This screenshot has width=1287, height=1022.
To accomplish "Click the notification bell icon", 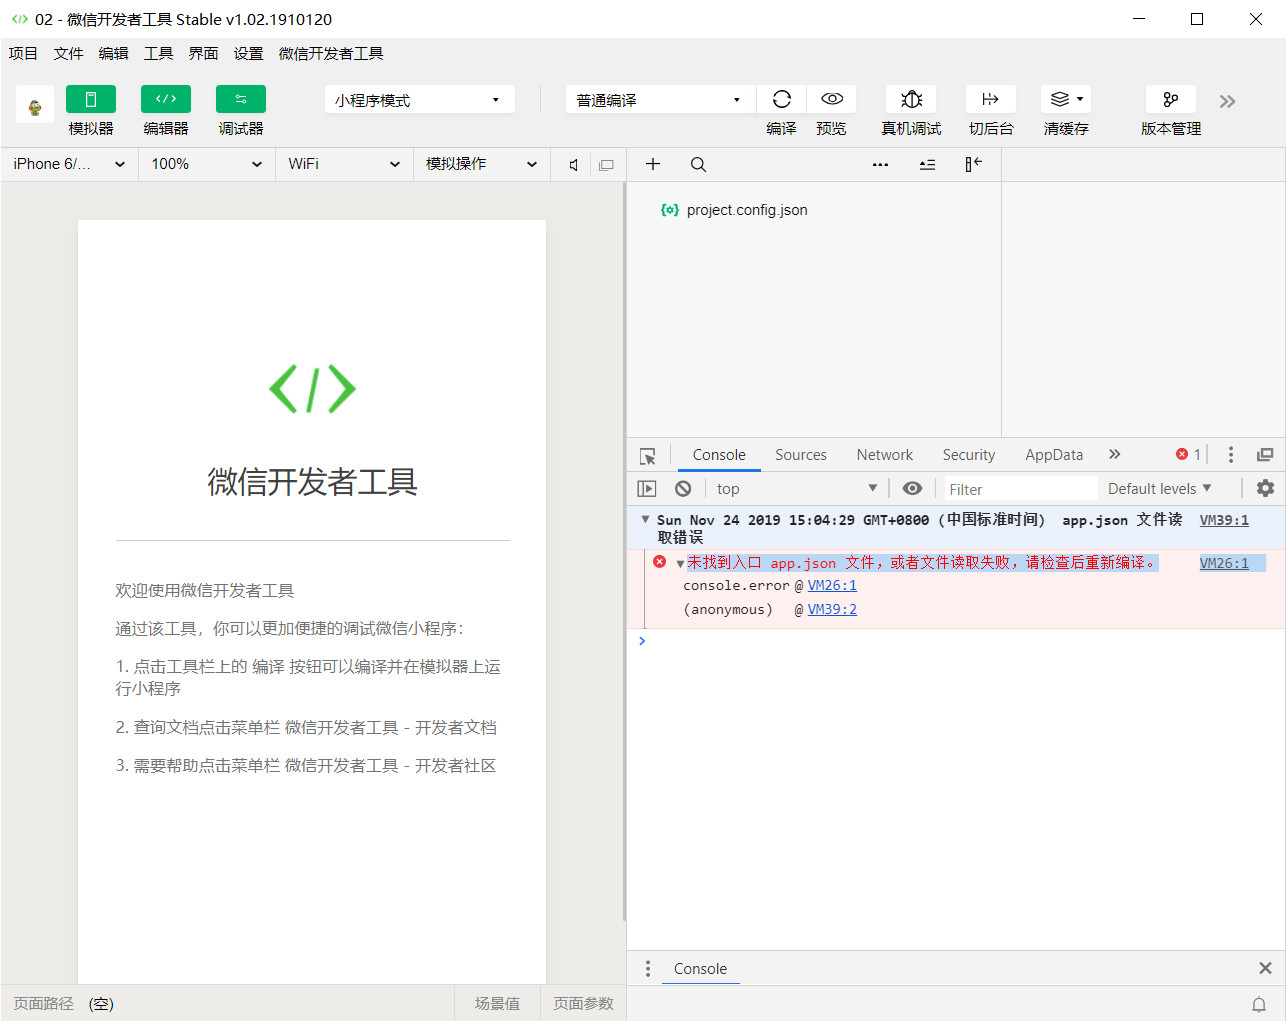I will click(x=1259, y=1004).
